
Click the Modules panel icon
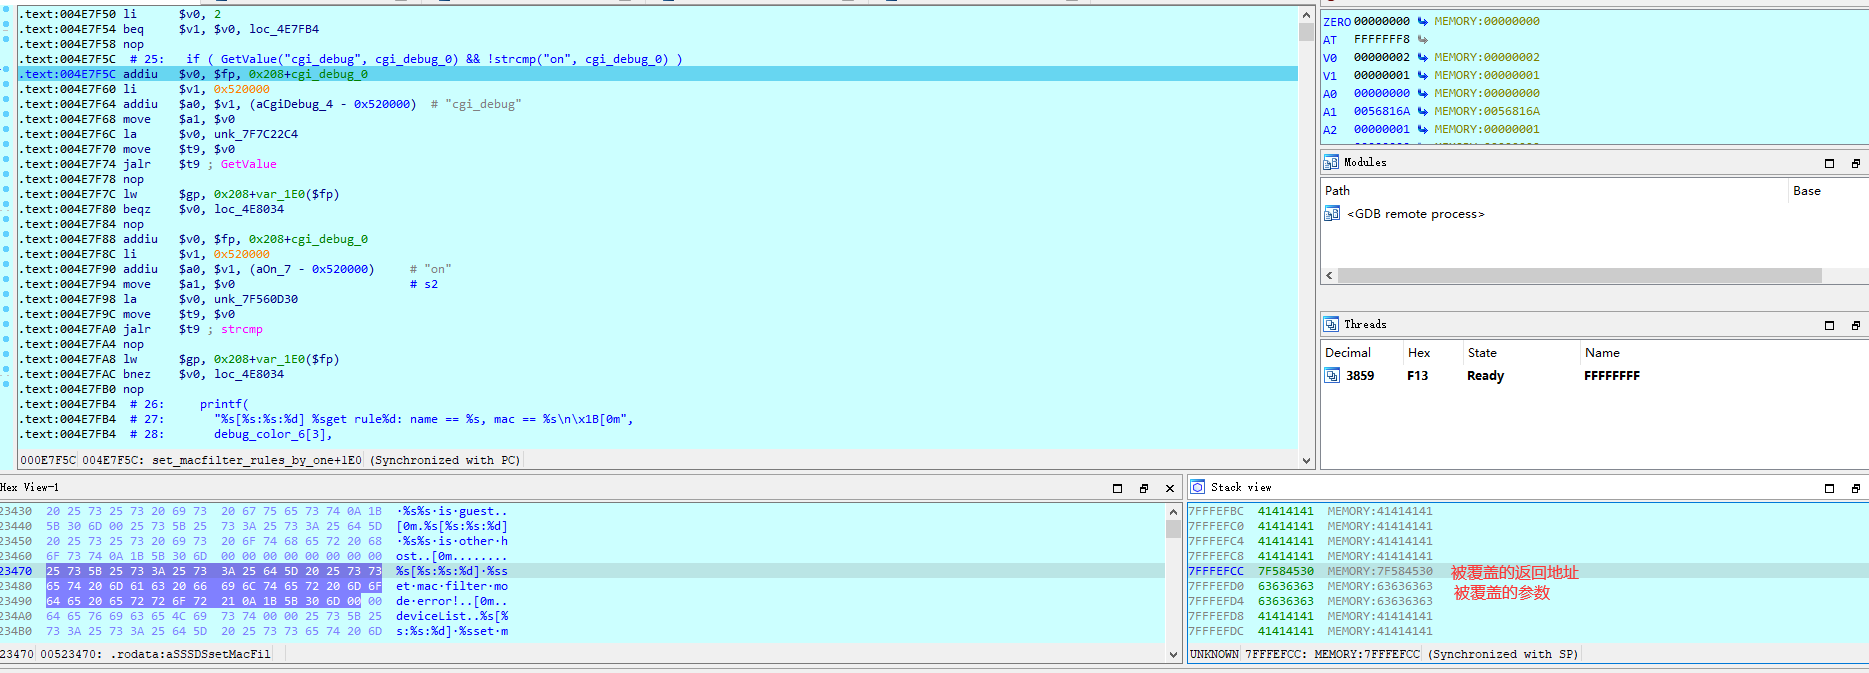tap(1331, 162)
